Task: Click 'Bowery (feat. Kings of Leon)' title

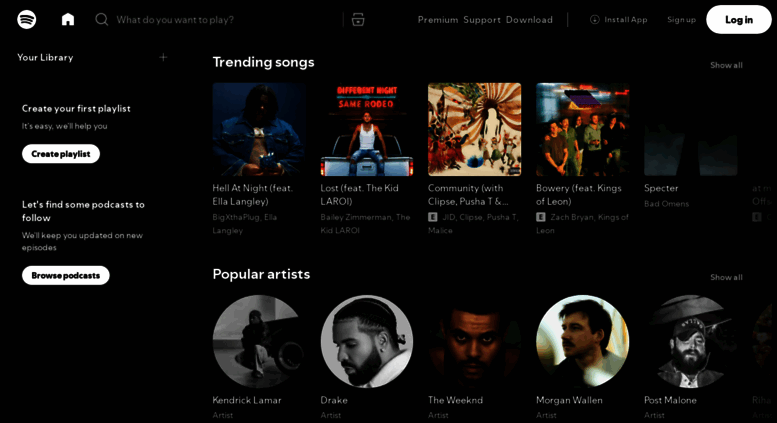Action: [579, 195]
